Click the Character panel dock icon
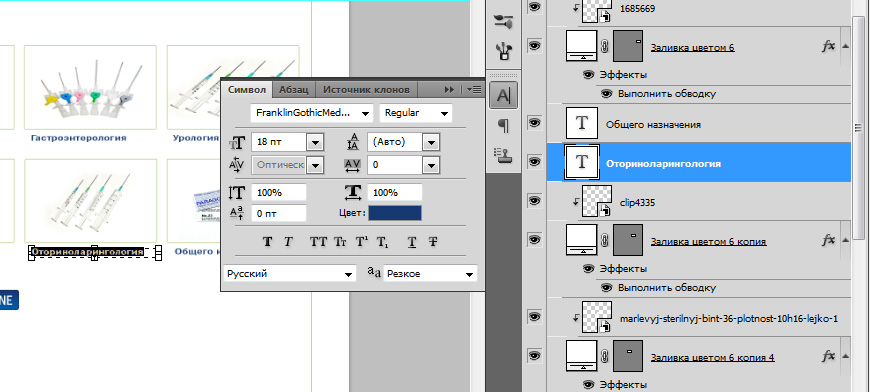 click(503, 95)
